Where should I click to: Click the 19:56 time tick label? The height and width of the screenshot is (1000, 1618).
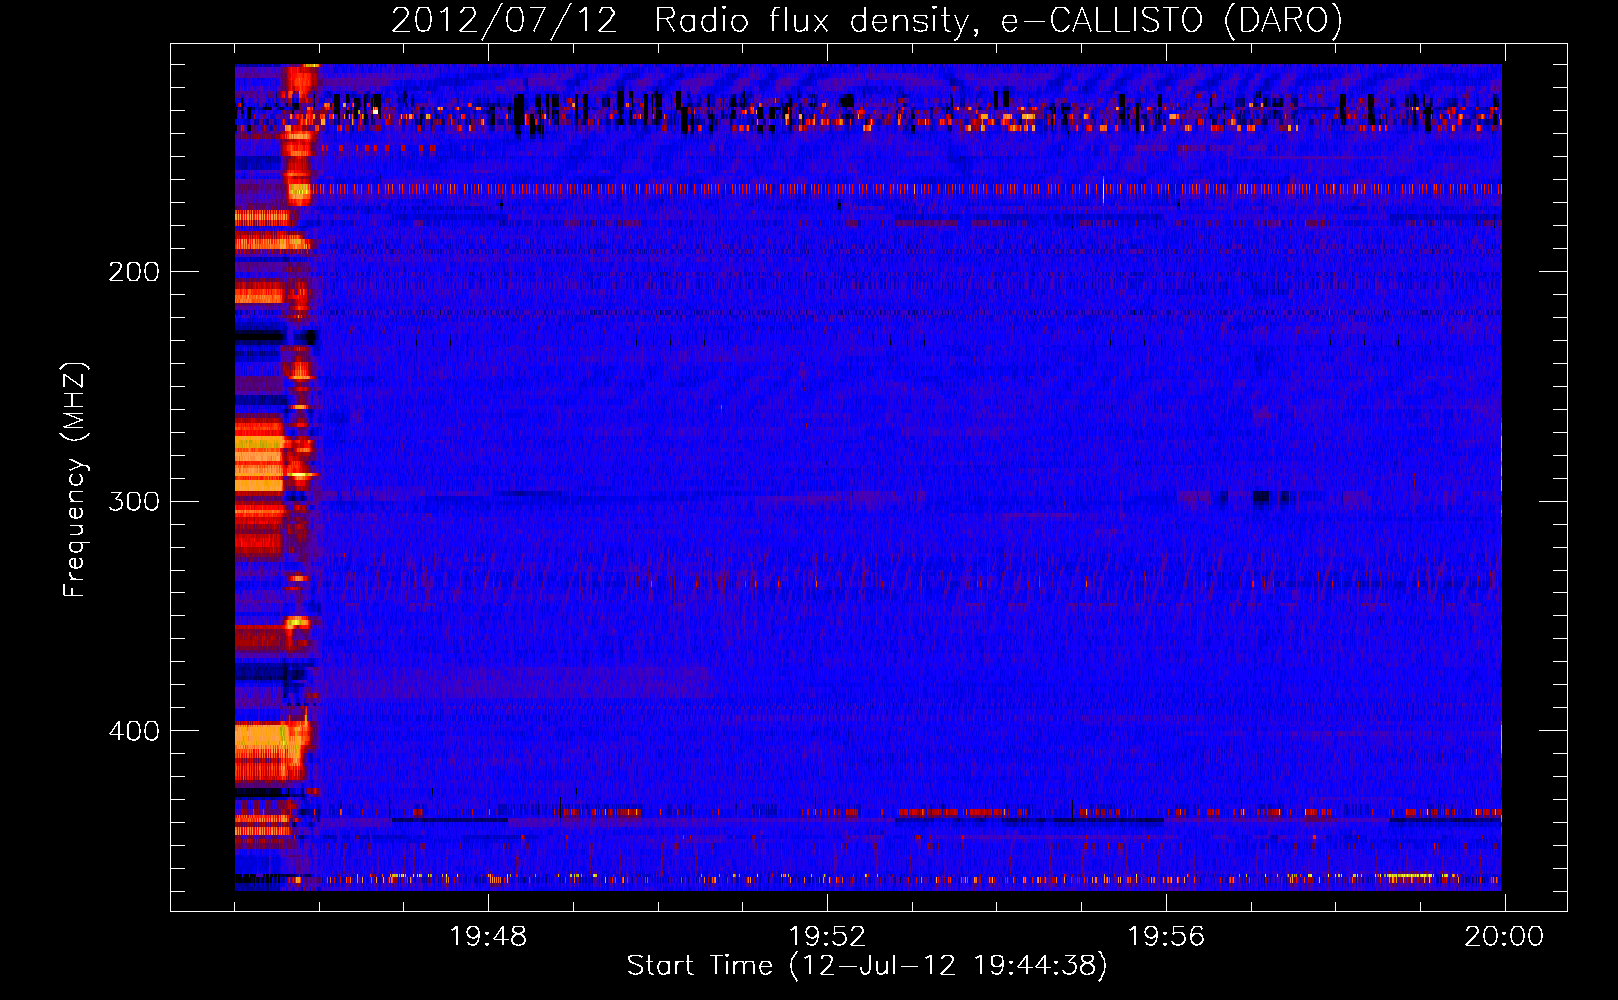click(1166, 937)
